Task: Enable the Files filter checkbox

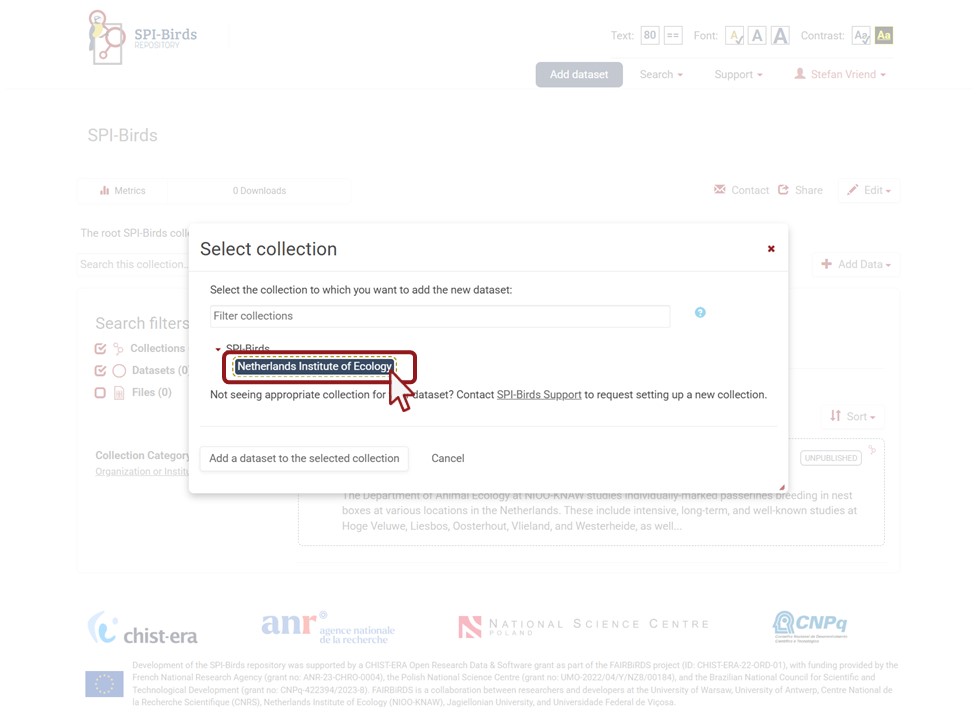Action: pyautogui.click(x=100, y=393)
